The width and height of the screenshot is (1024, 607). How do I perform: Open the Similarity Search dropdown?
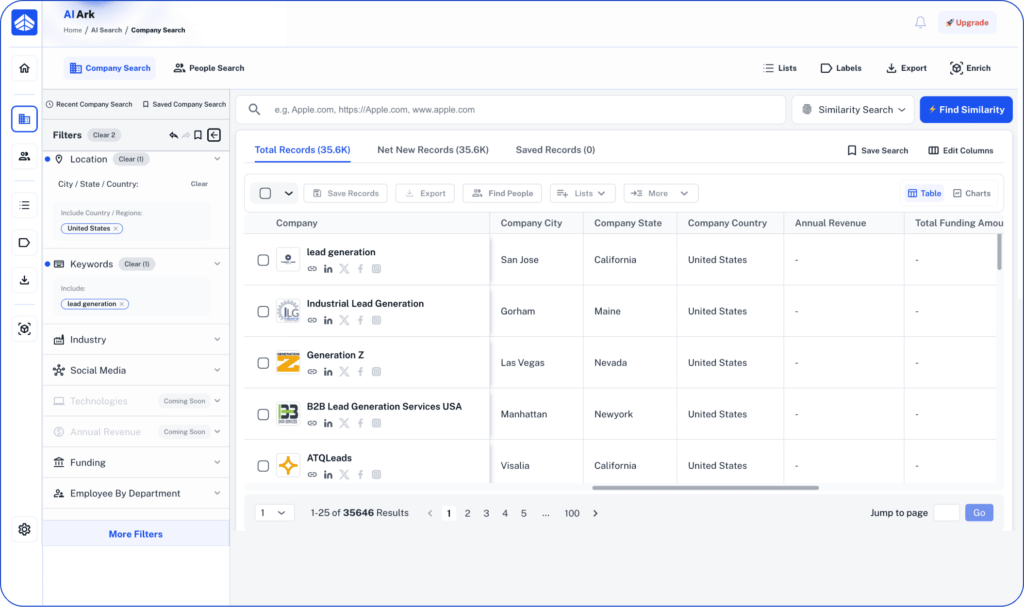[852, 109]
